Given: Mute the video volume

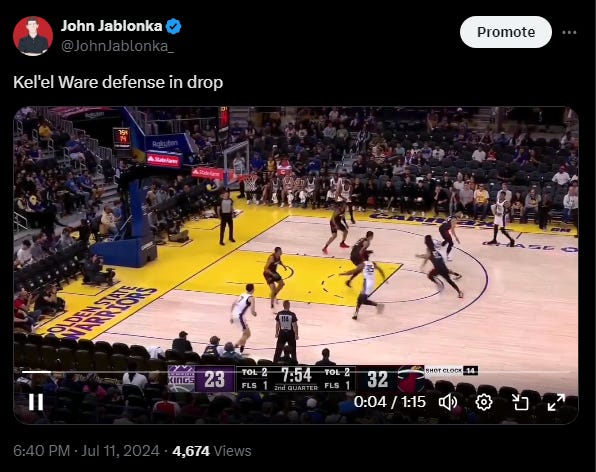Looking at the screenshot, I should [449, 402].
